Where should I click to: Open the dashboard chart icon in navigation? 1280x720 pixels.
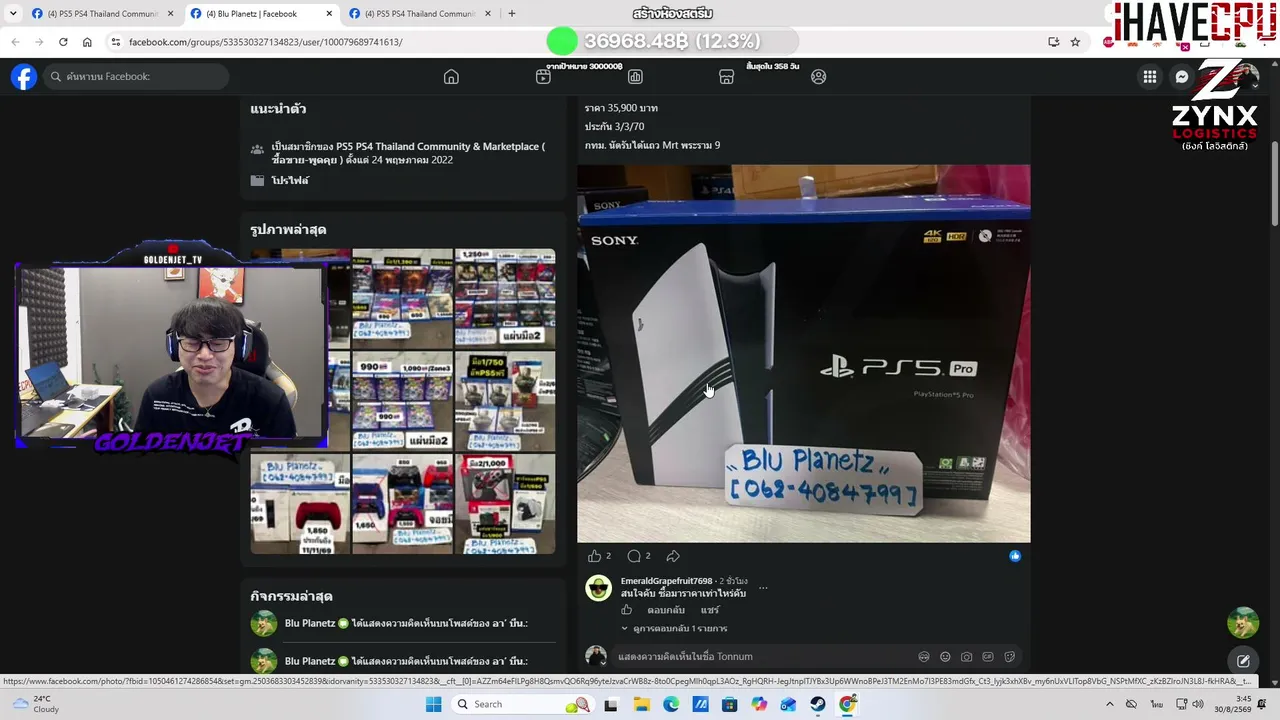tap(635, 77)
